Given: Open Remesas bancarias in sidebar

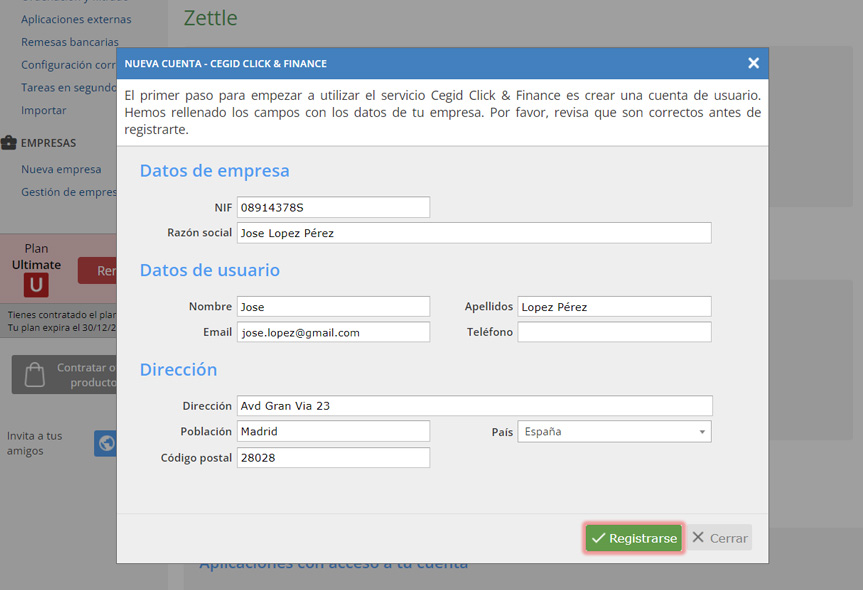Looking at the screenshot, I should [70, 42].
